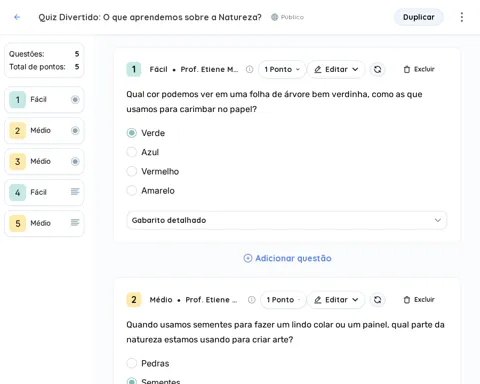The width and height of the screenshot is (480, 384).
Task: Delete question 2 with Excluir
Action: click(x=419, y=300)
